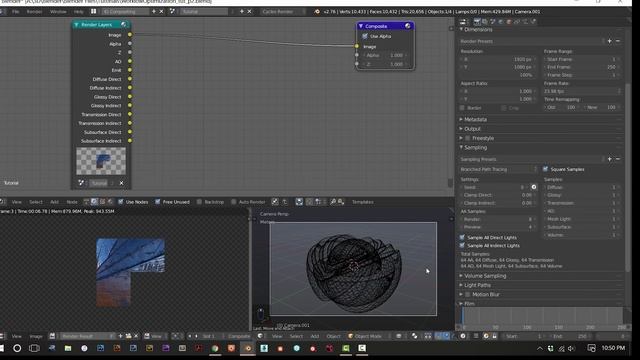The height and width of the screenshot is (360, 640).
Task: Open the Branched Path Tracing integrator dropdown
Action: click(499, 169)
